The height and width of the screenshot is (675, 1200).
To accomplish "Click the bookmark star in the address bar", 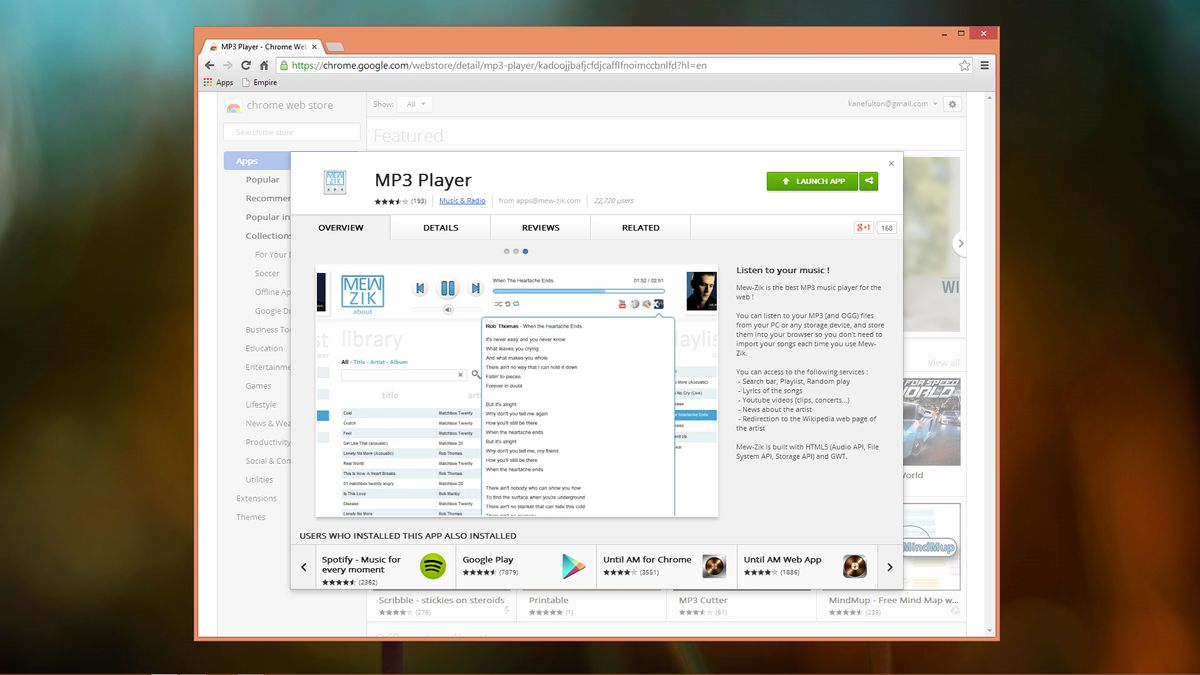I will pos(963,65).
